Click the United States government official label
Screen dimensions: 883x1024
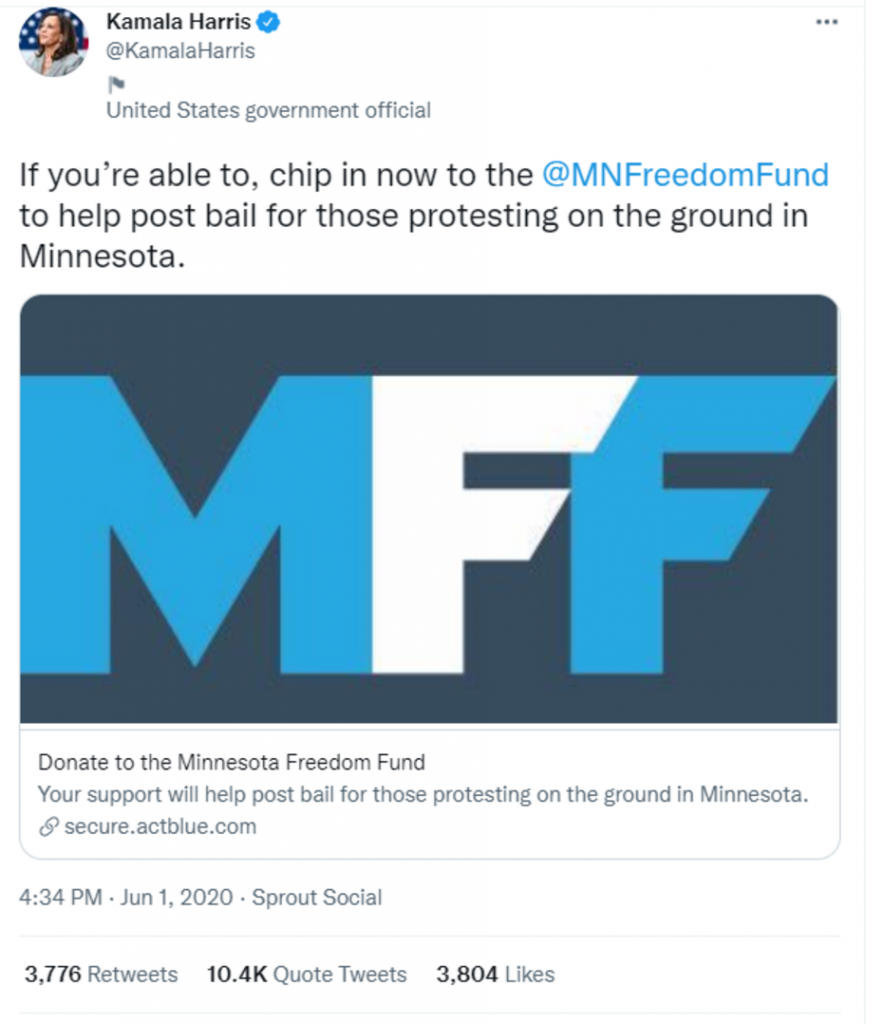click(268, 110)
